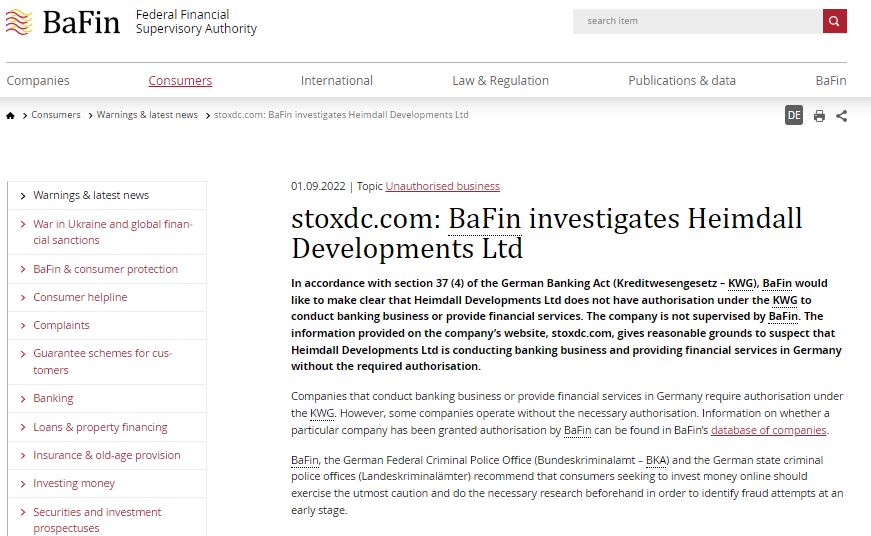Open the International main menu
871x536 pixels.
coord(337,81)
